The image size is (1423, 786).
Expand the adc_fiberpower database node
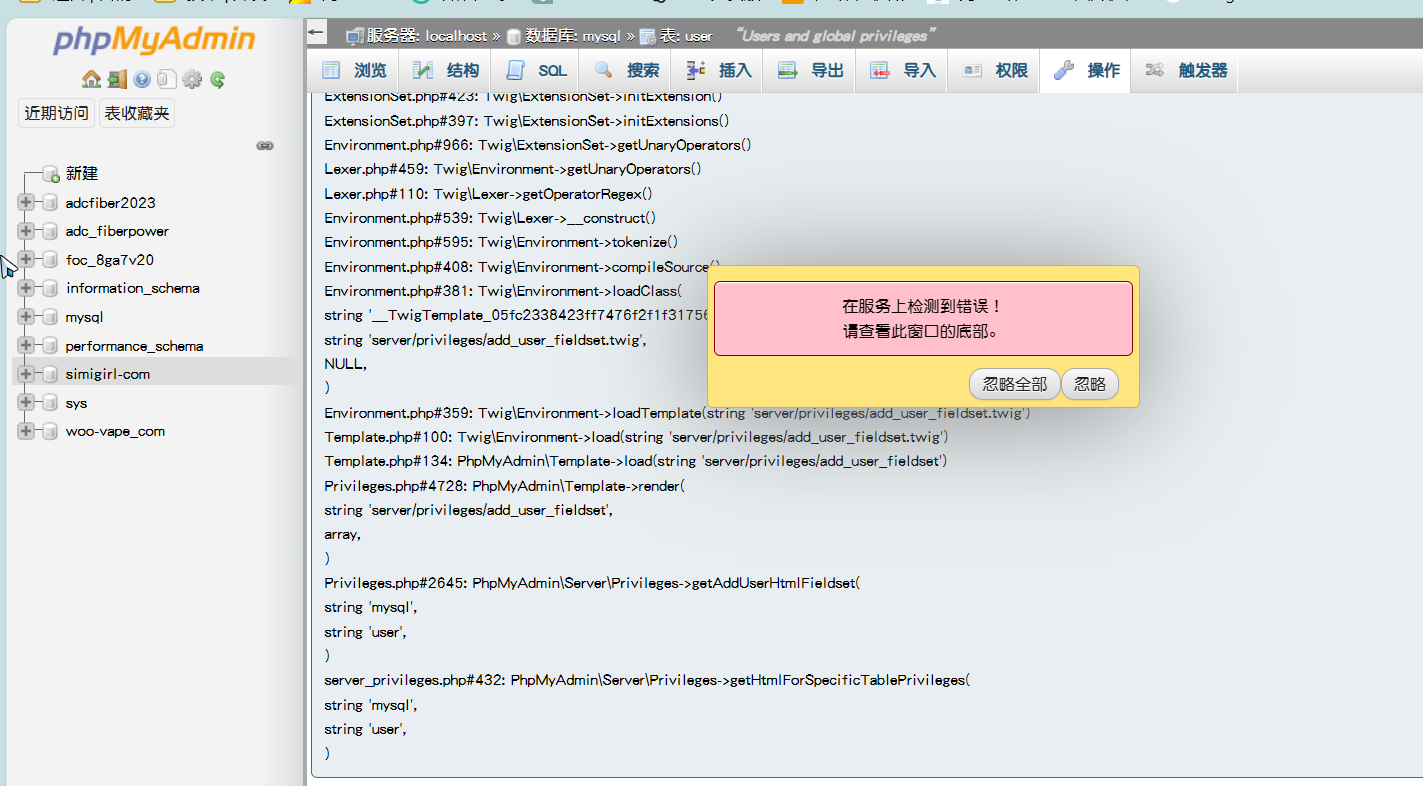[26, 231]
